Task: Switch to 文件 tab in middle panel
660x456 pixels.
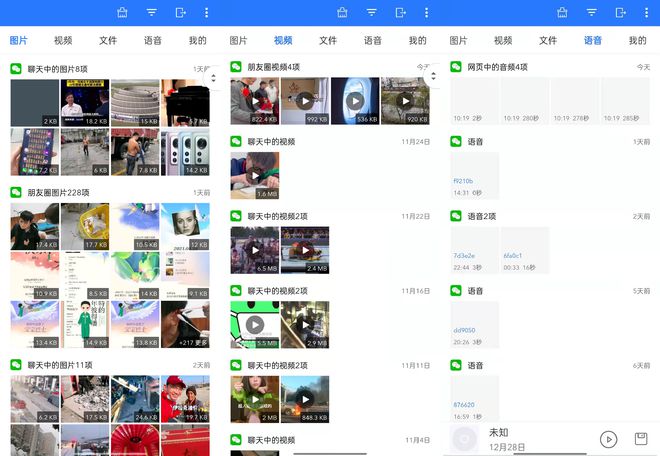Action: (328, 40)
